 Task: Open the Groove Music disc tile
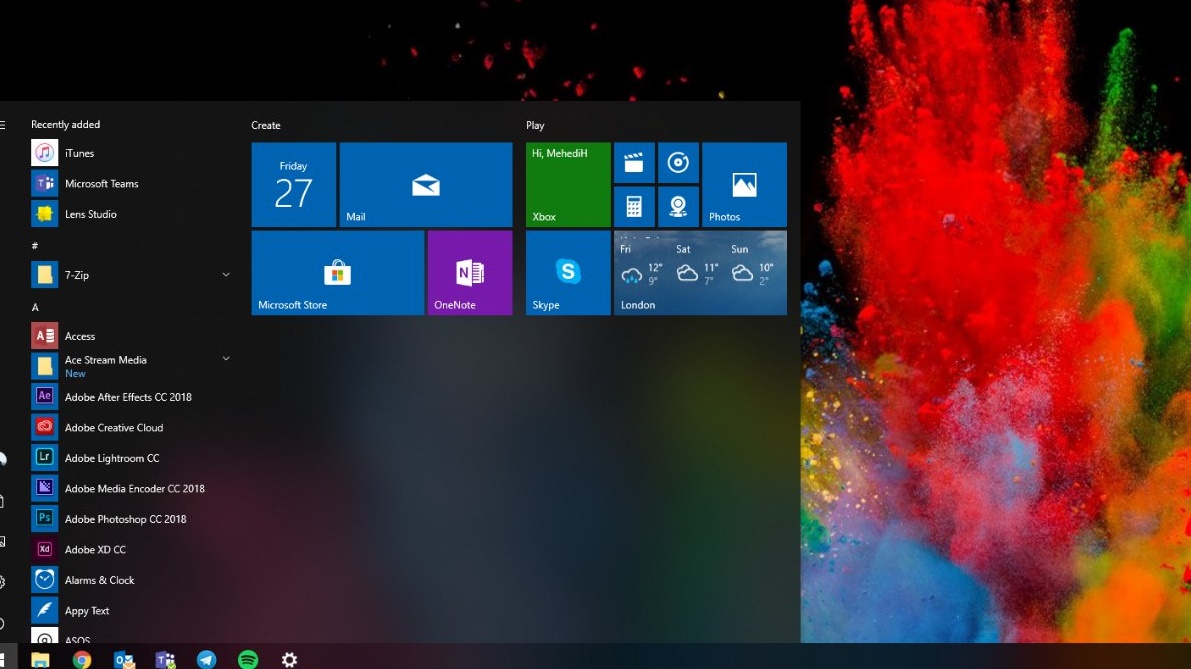coord(678,163)
